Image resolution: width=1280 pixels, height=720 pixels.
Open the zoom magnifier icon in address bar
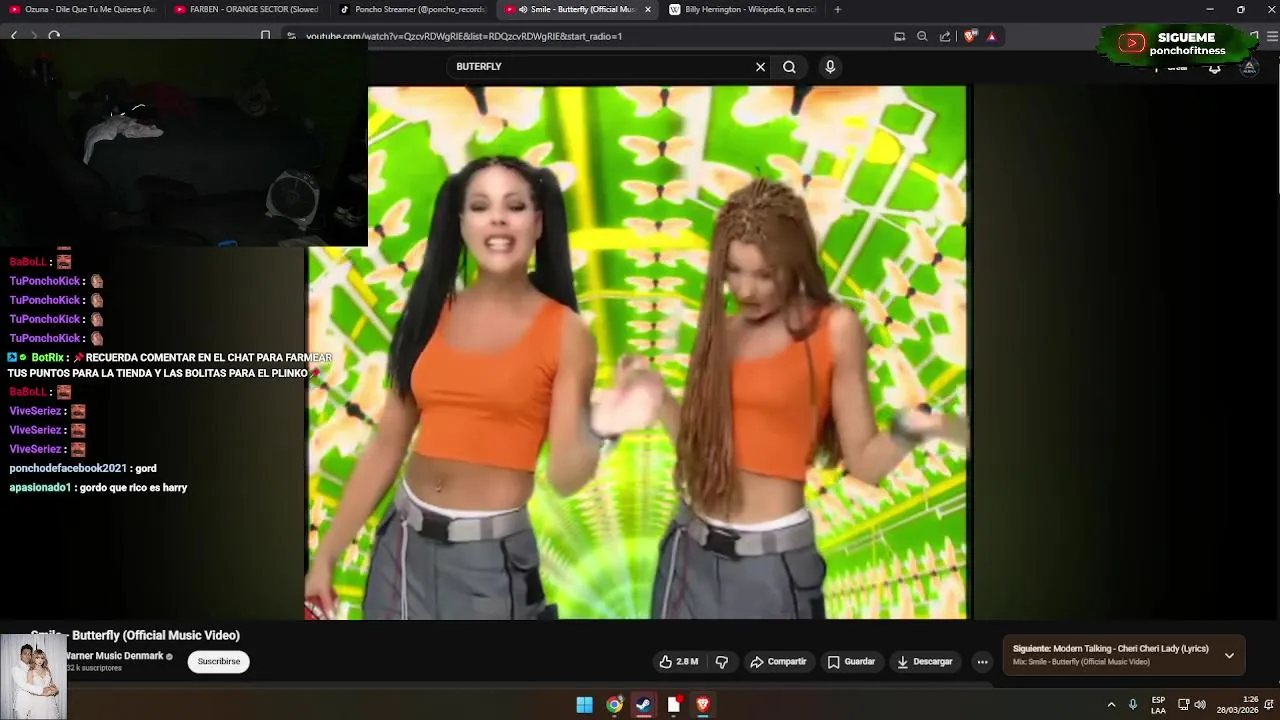(x=922, y=36)
